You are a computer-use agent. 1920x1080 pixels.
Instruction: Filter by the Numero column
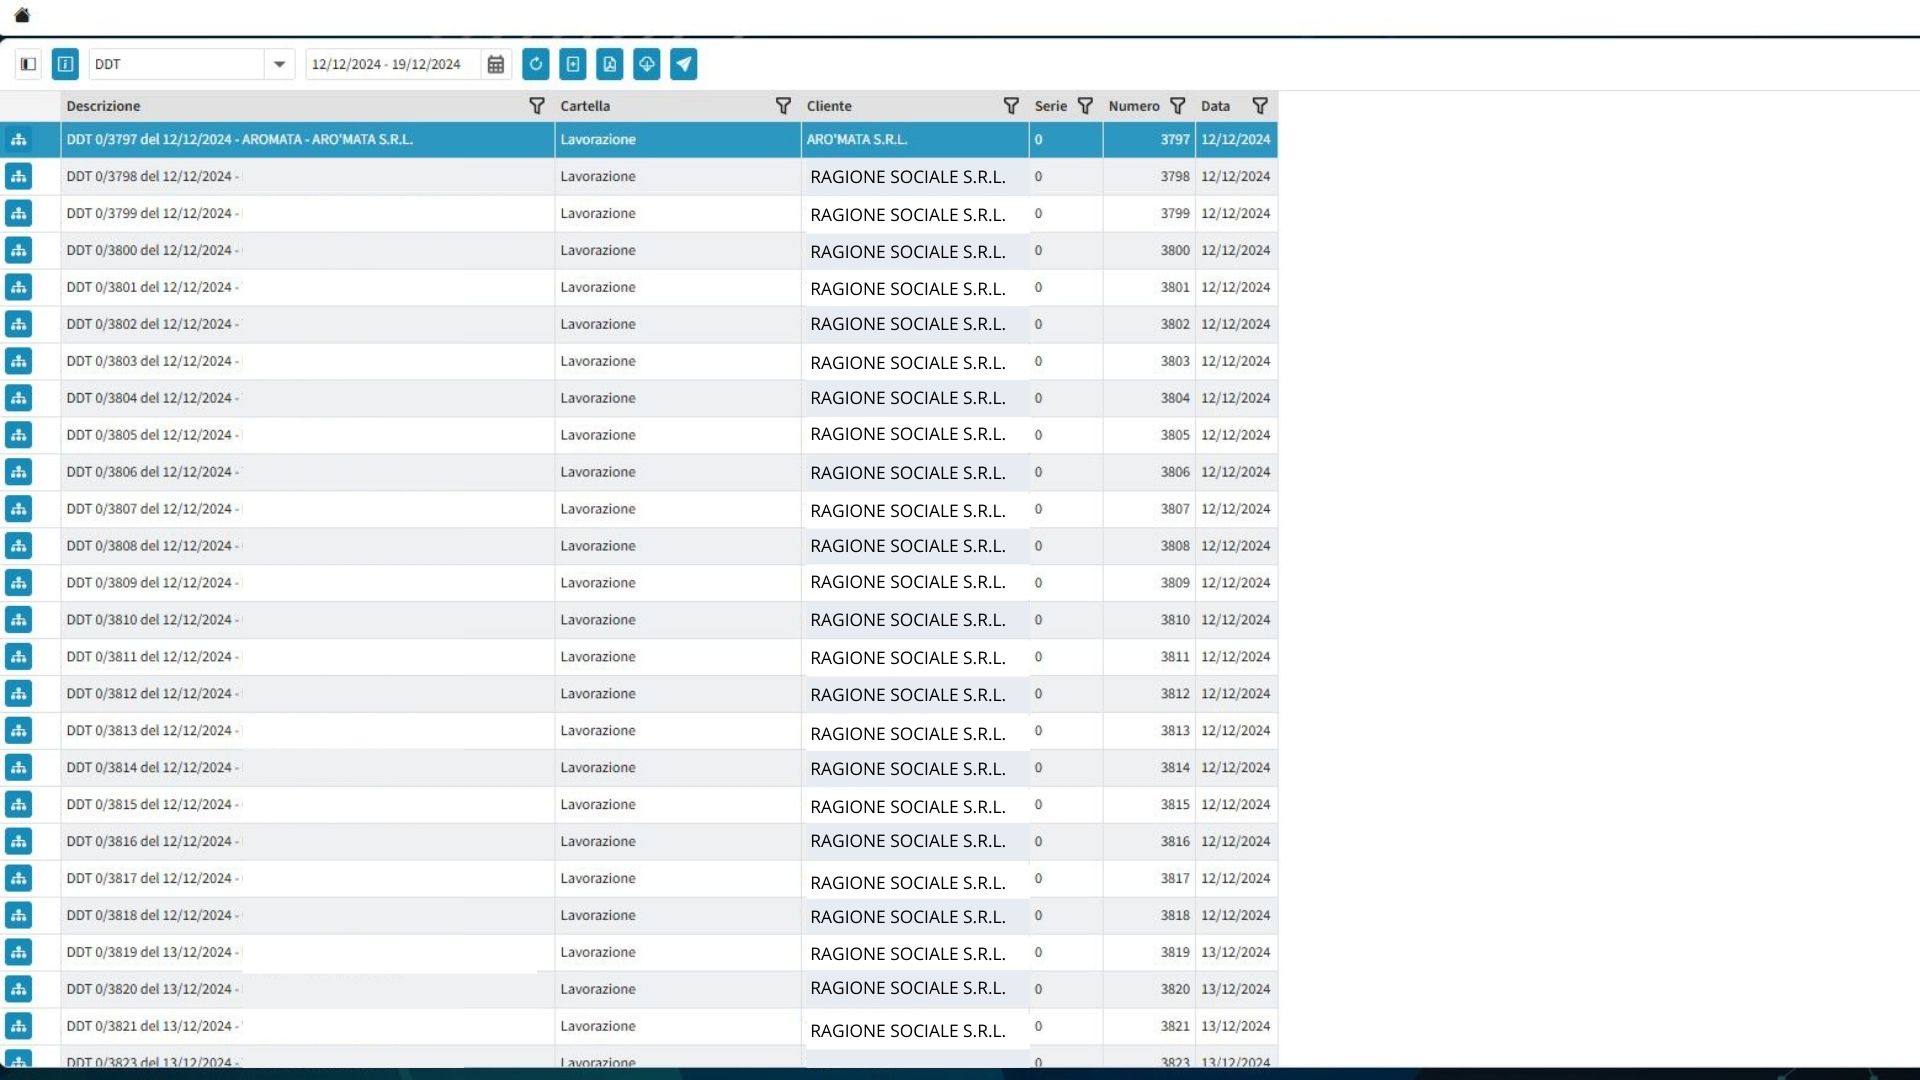(x=1177, y=106)
